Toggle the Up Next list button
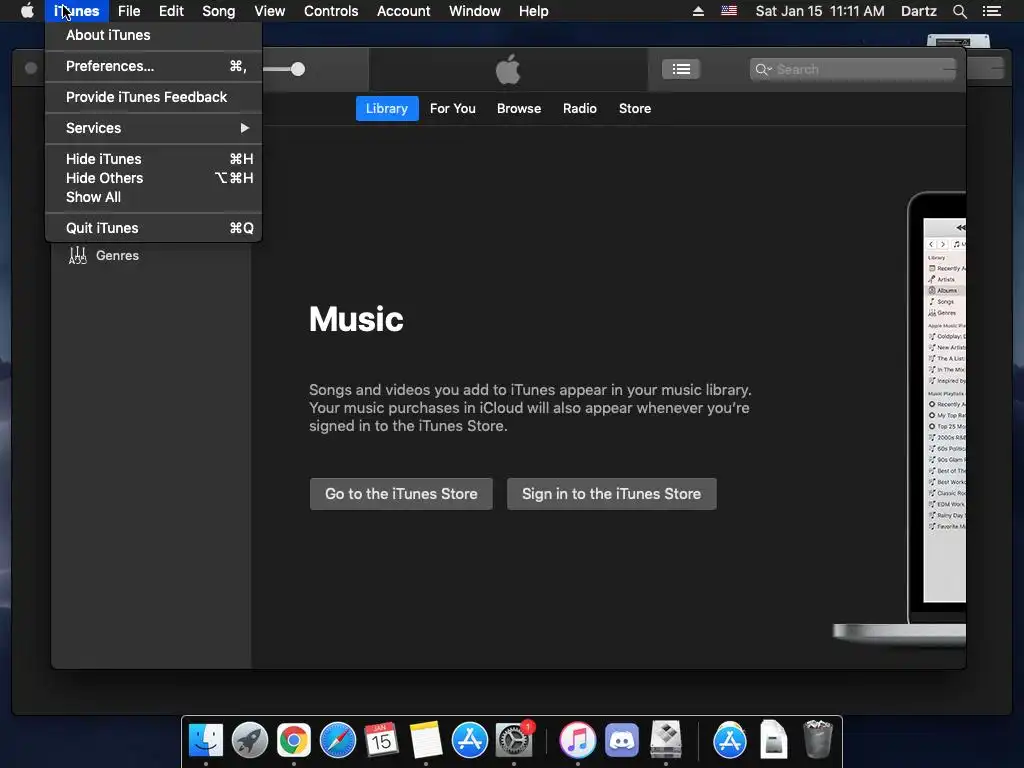This screenshot has width=1024, height=768. tap(681, 69)
